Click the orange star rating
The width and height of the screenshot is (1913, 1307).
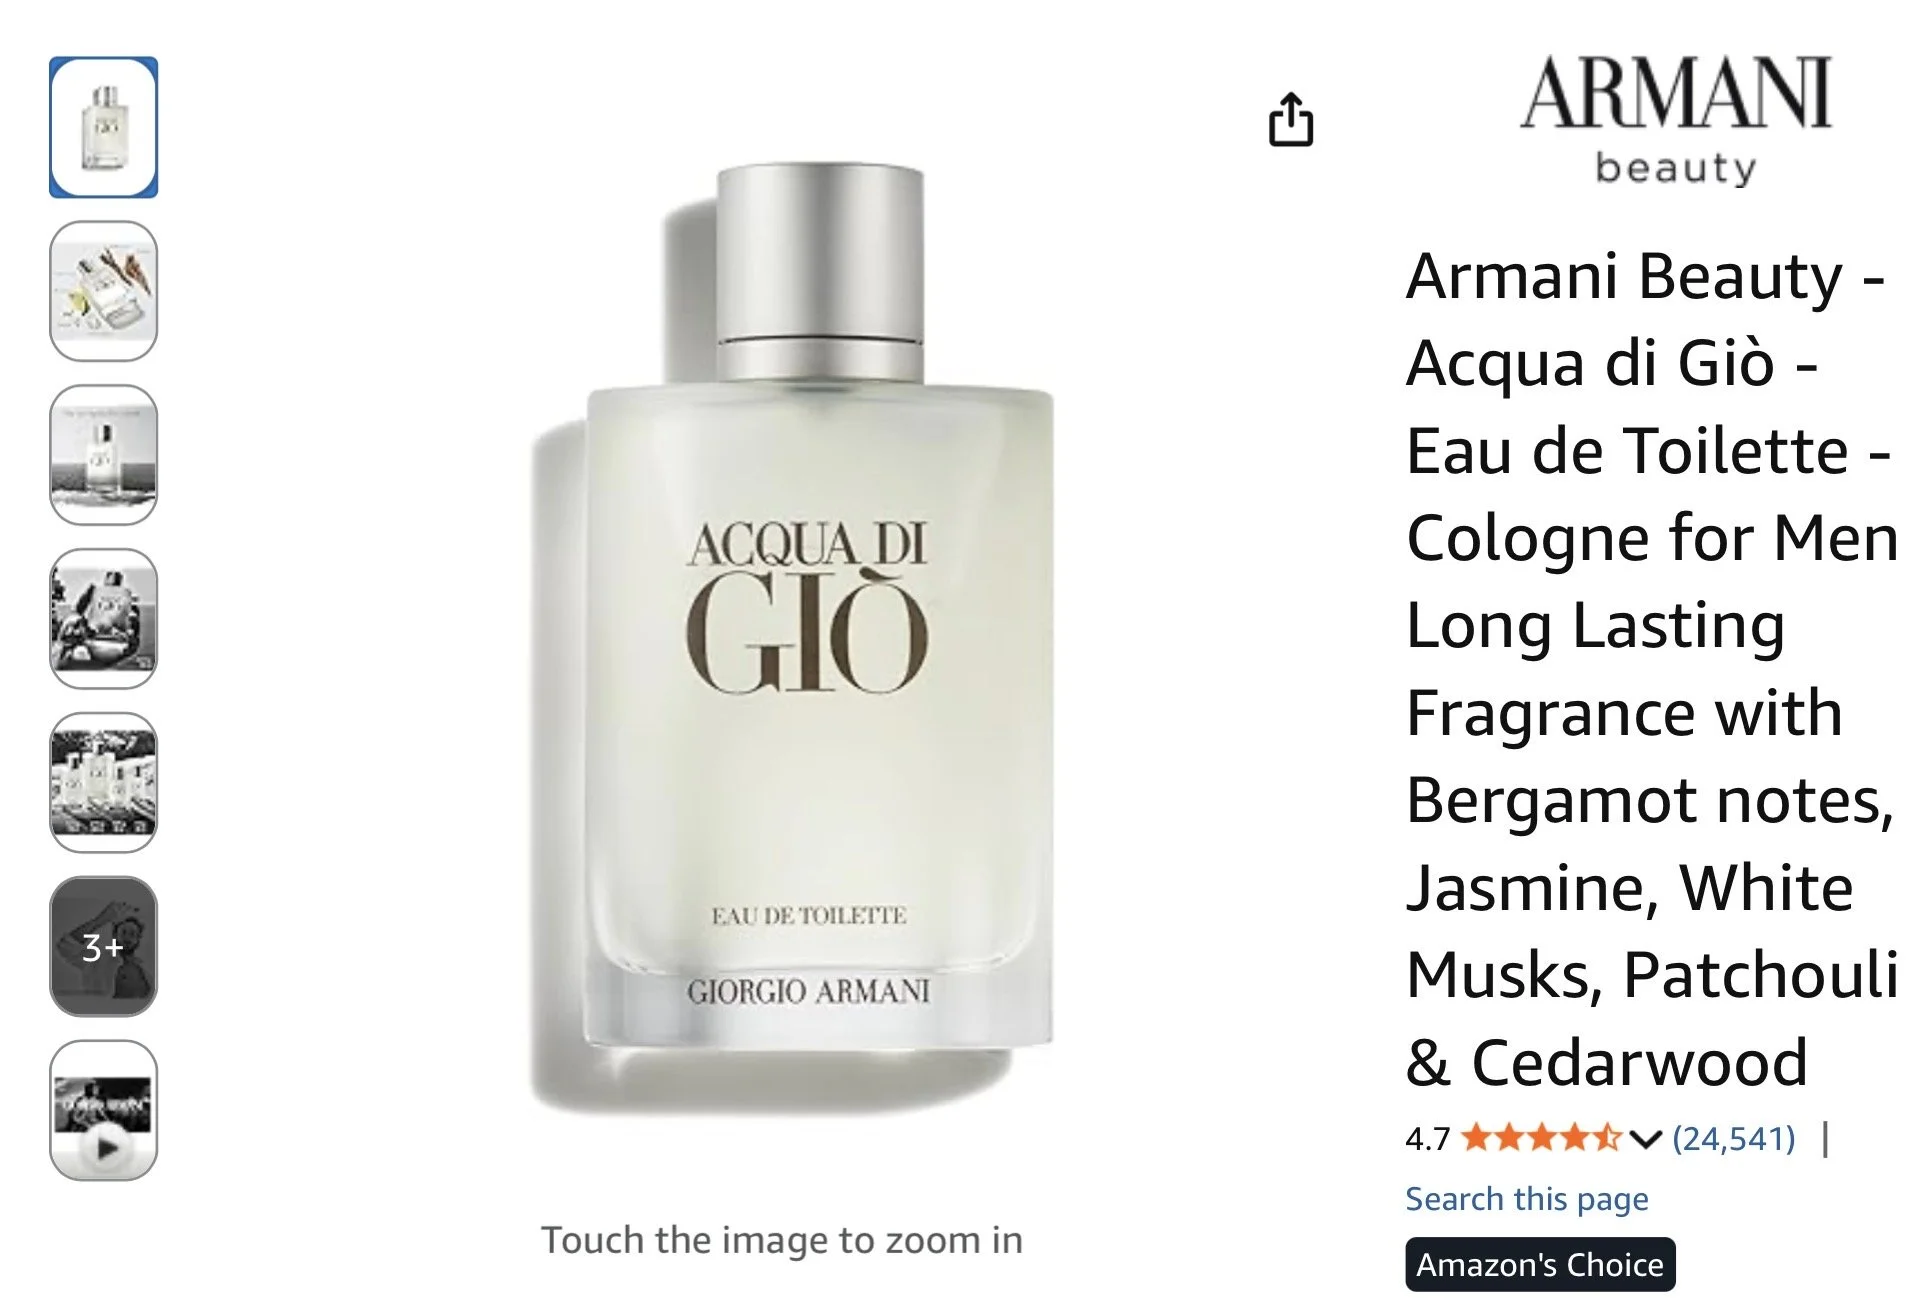[x=1541, y=1138]
